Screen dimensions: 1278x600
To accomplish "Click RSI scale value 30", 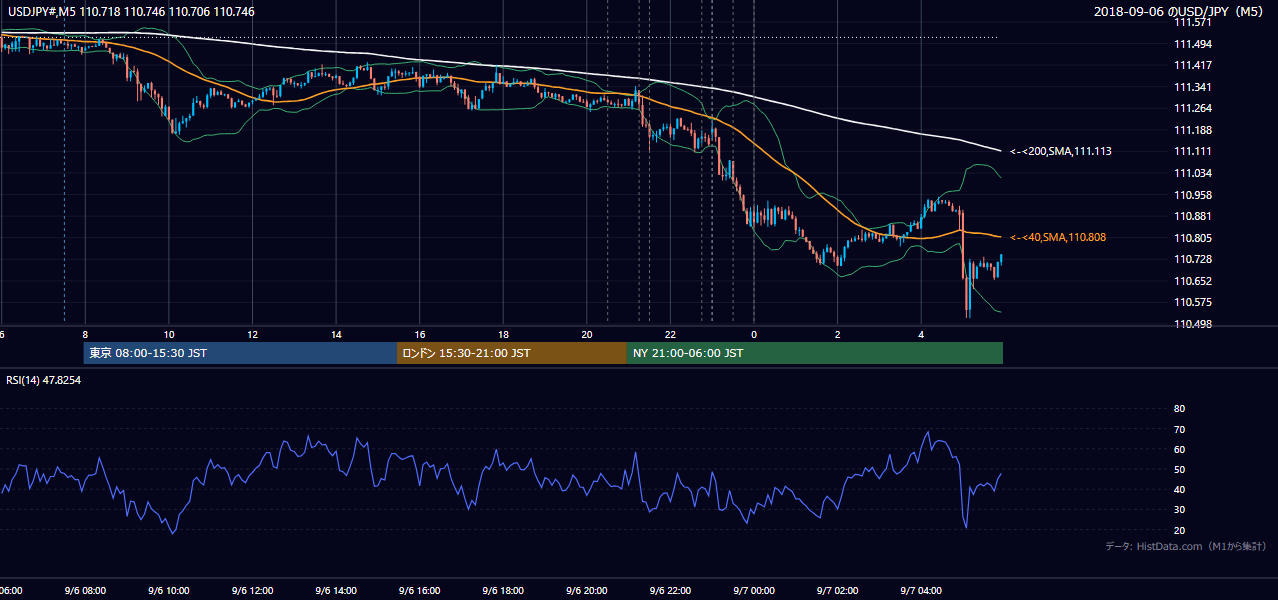I will pyautogui.click(x=1179, y=509).
